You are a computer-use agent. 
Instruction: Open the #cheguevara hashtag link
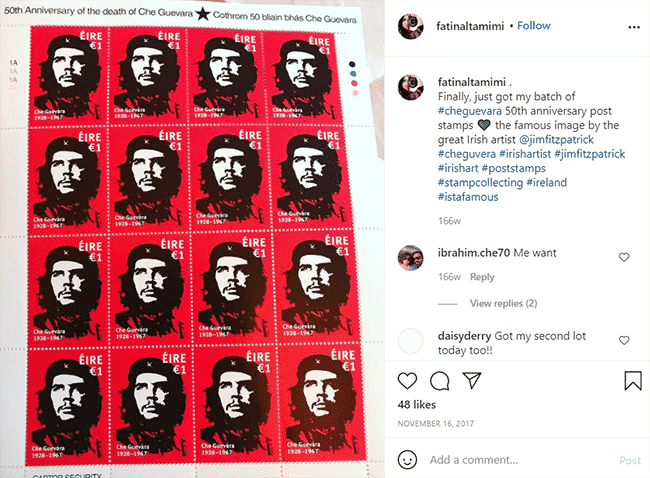470,111
